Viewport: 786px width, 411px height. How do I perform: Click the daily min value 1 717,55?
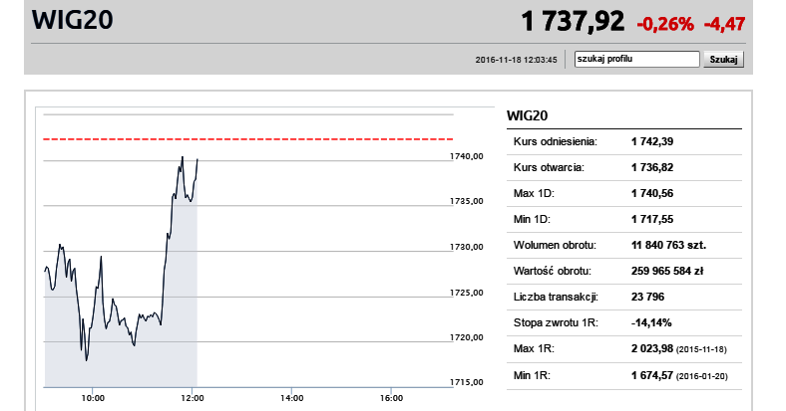(x=652, y=220)
